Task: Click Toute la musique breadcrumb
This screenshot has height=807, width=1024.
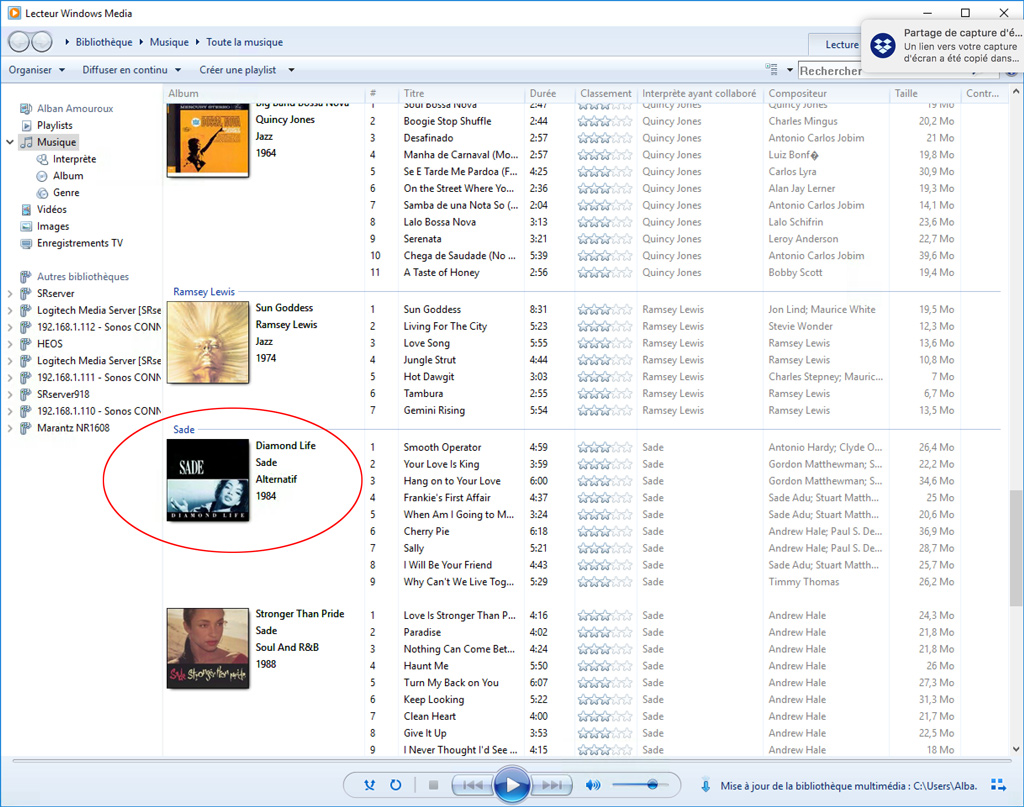Action: [244, 42]
